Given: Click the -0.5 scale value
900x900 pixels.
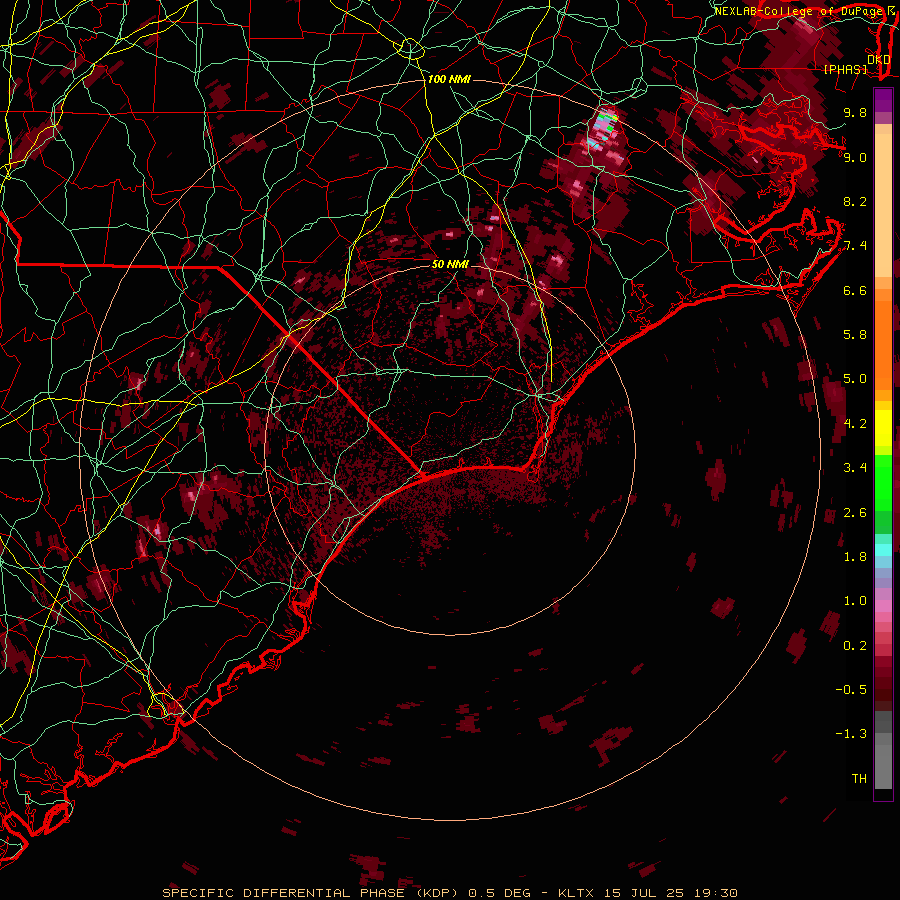Looking at the screenshot, I should click(x=851, y=690).
